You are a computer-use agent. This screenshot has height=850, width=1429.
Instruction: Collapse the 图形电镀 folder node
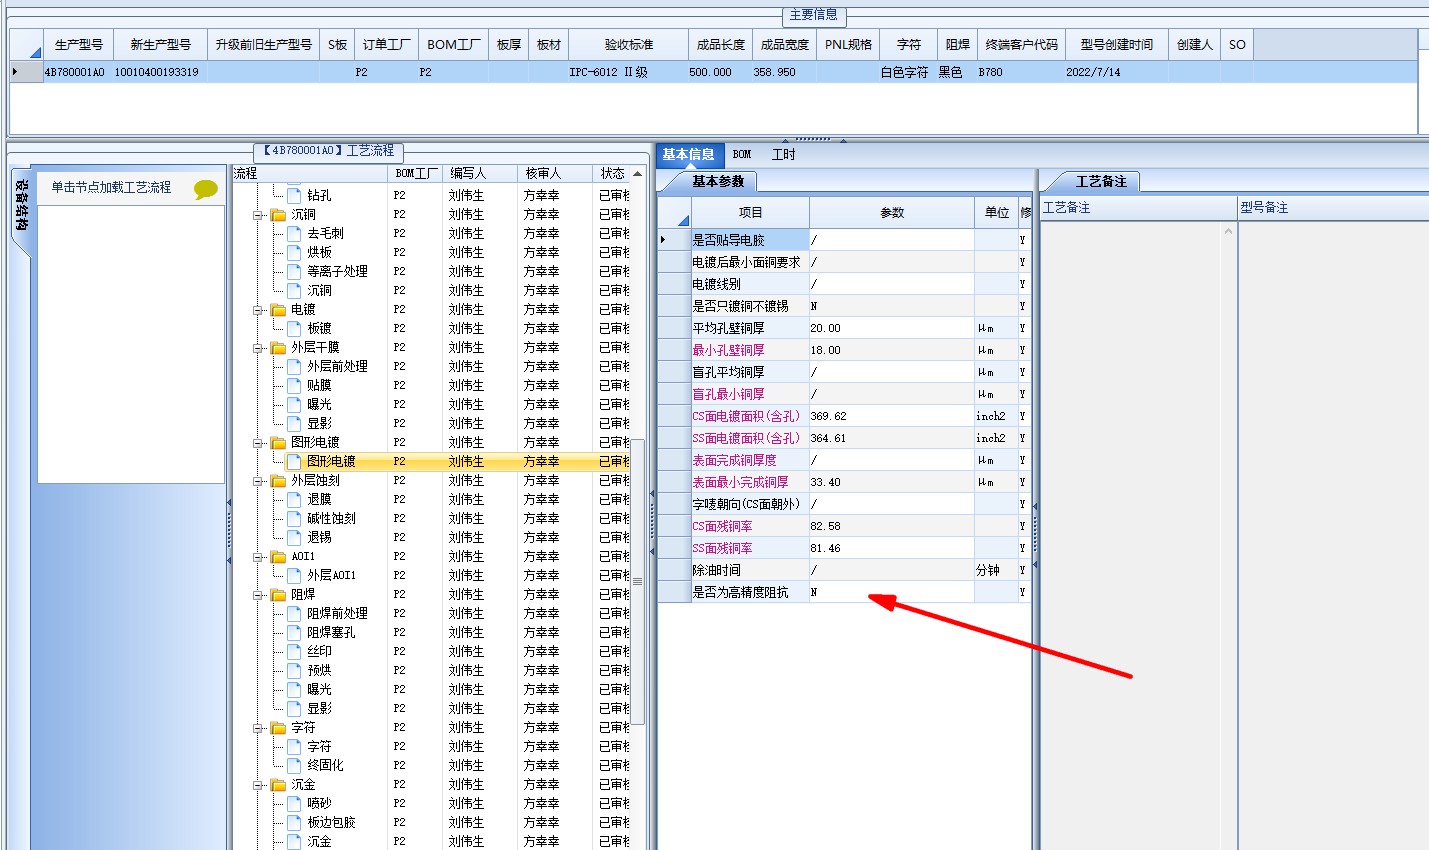pos(258,443)
